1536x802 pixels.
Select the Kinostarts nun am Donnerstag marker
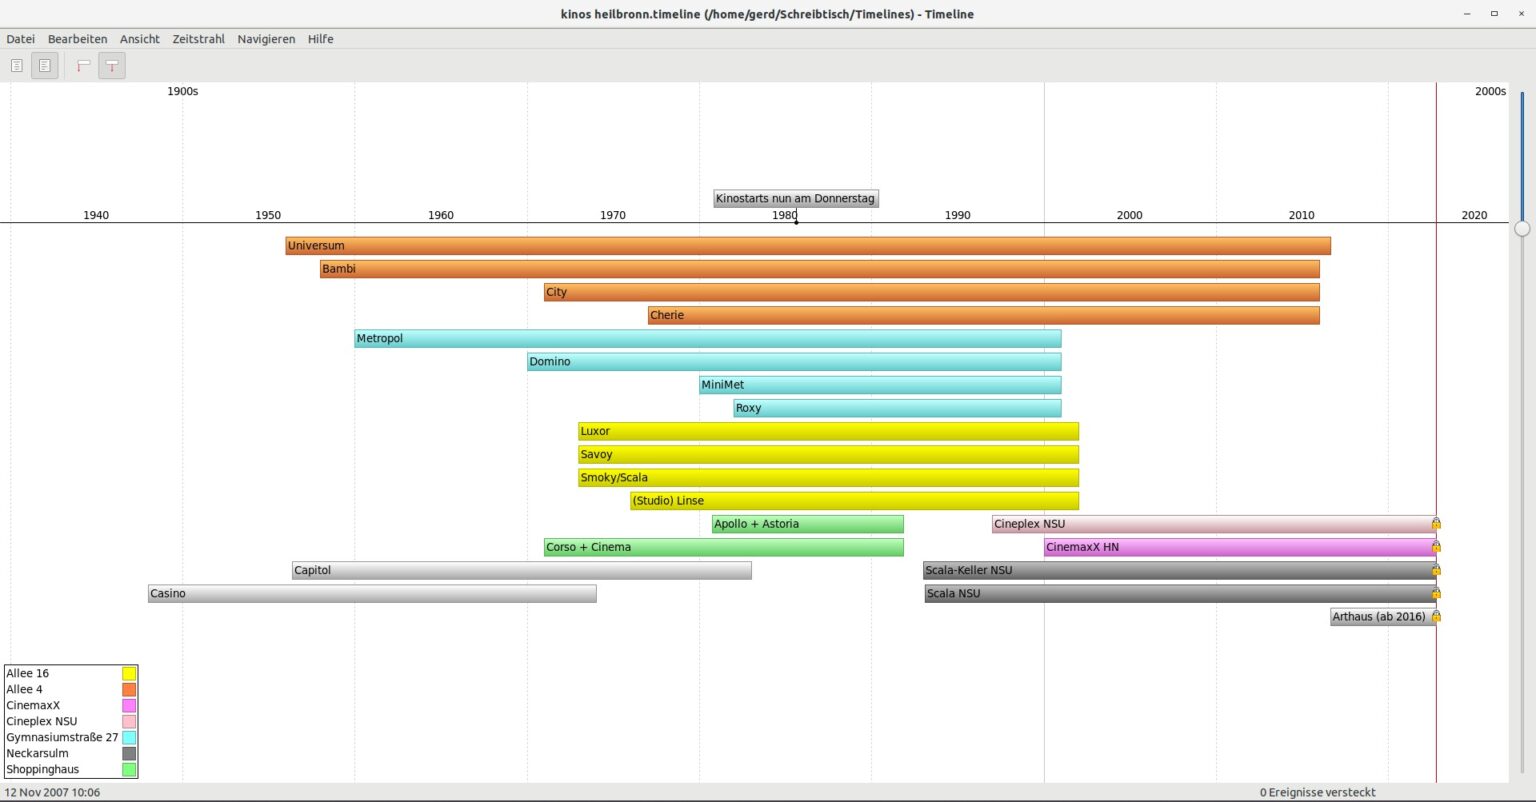[x=795, y=198]
